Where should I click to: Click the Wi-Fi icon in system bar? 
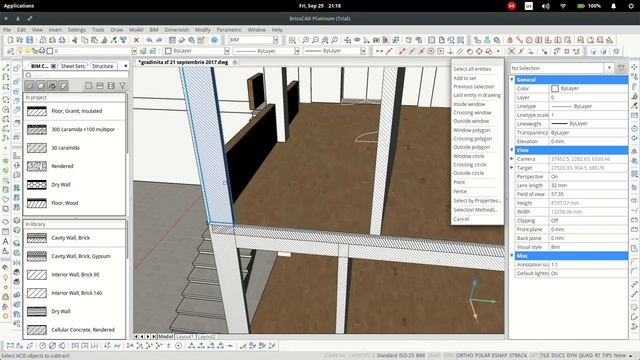tap(563, 6)
